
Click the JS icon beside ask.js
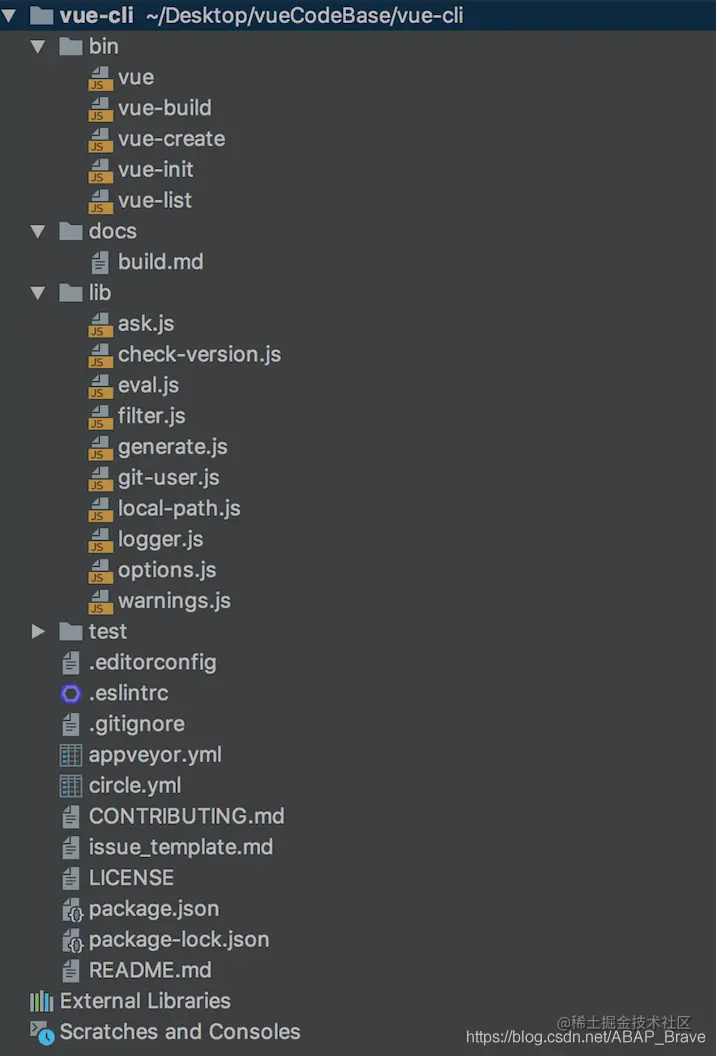[x=100, y=324]
